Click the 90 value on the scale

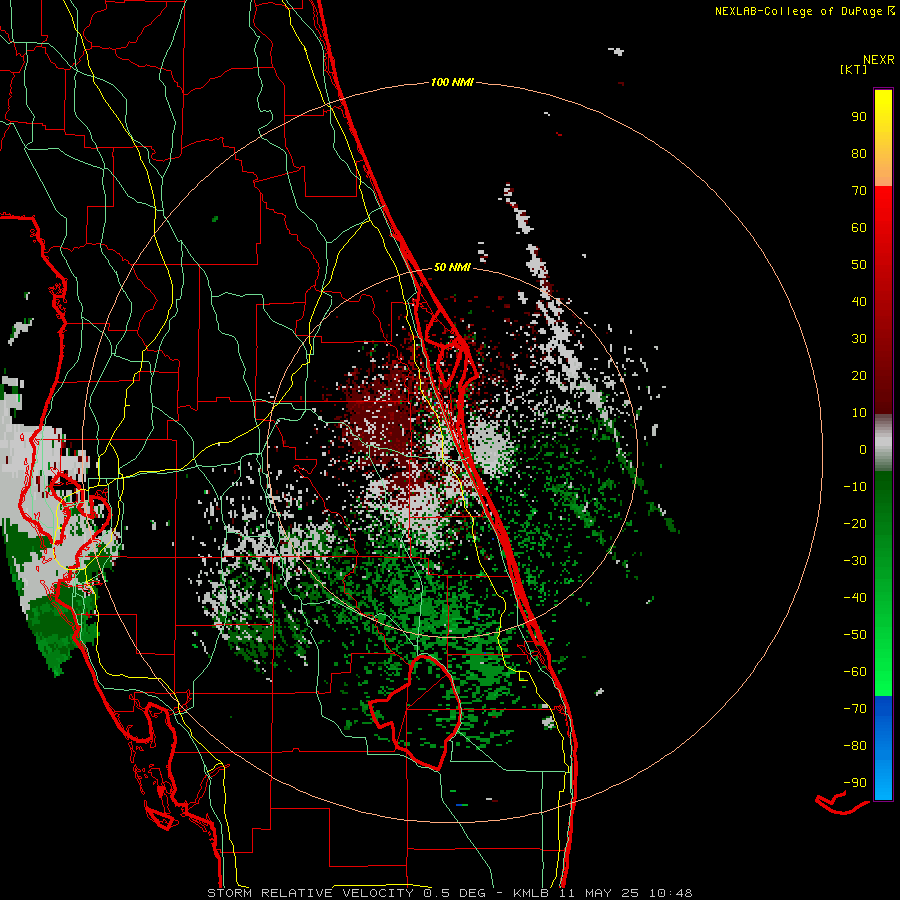tap(859, 117)
